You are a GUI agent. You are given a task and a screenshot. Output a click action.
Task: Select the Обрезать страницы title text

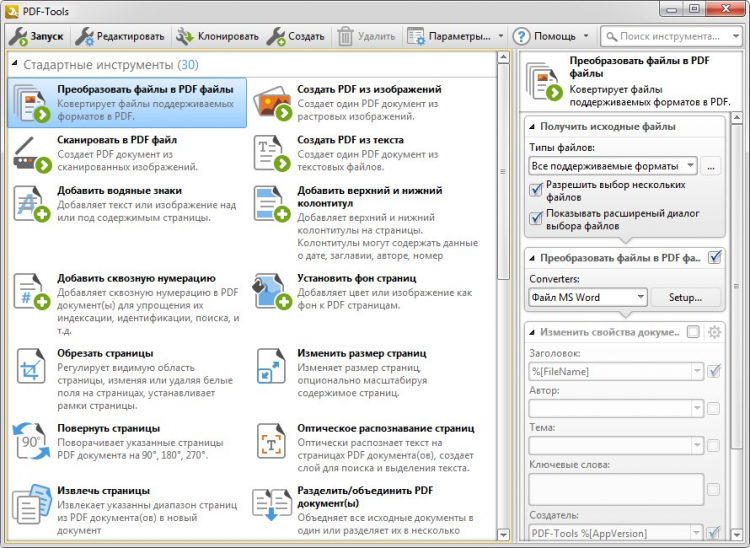(x=105, y=353)
